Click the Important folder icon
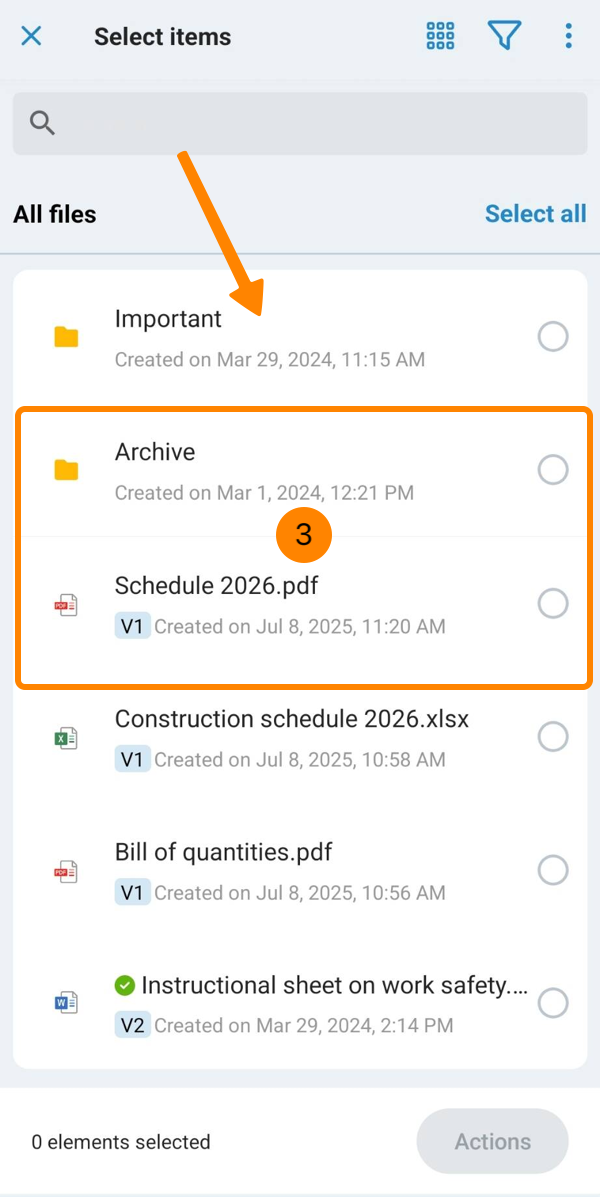 [x=66, y=337]
